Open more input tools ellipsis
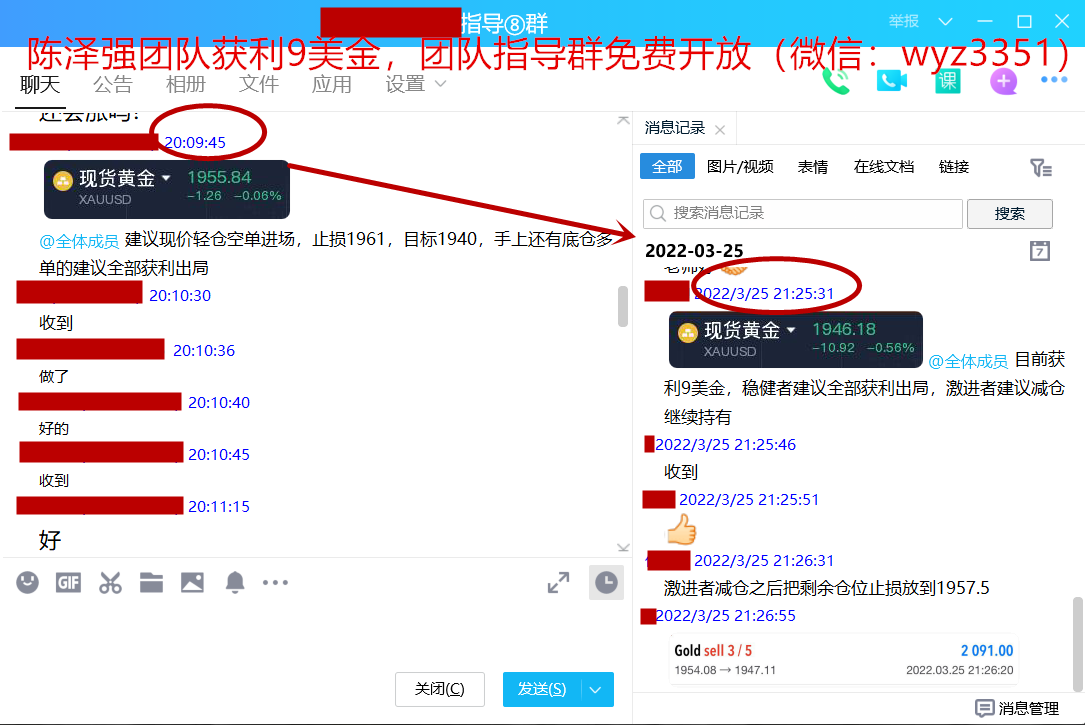 pyautogui.click(x=275, y=582)
